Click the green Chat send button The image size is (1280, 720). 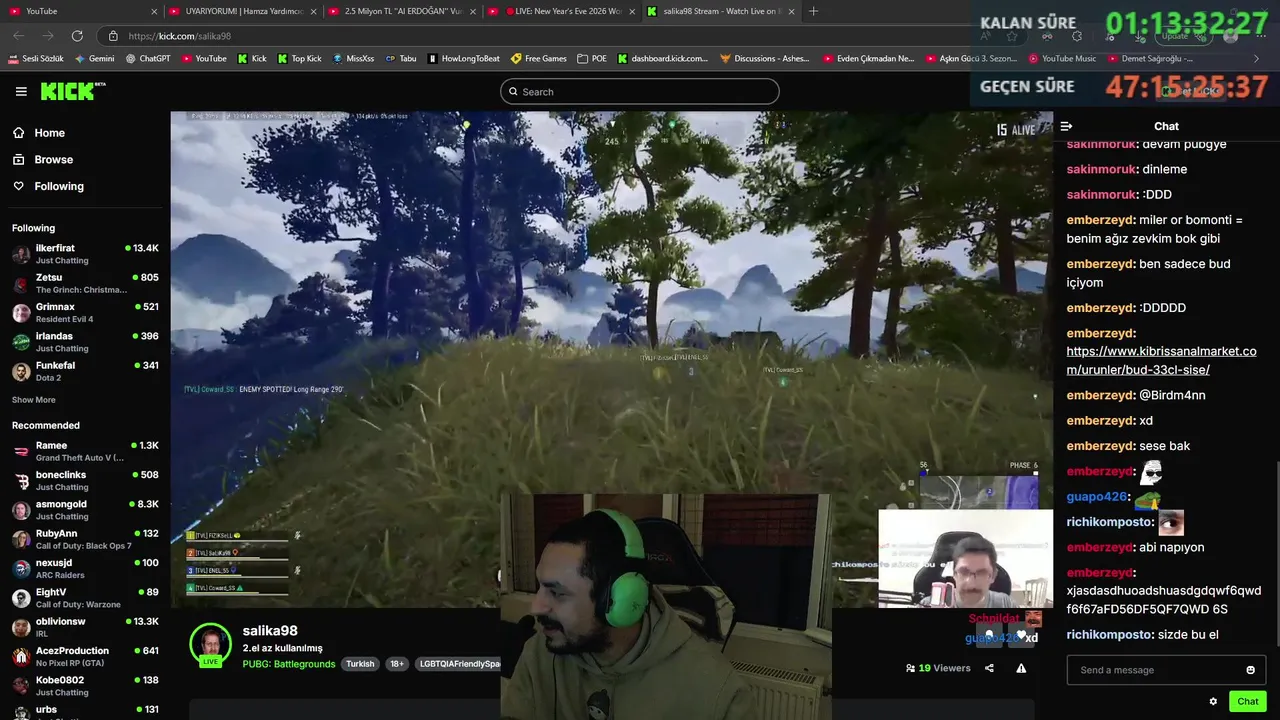click(x=1248, y=701)
